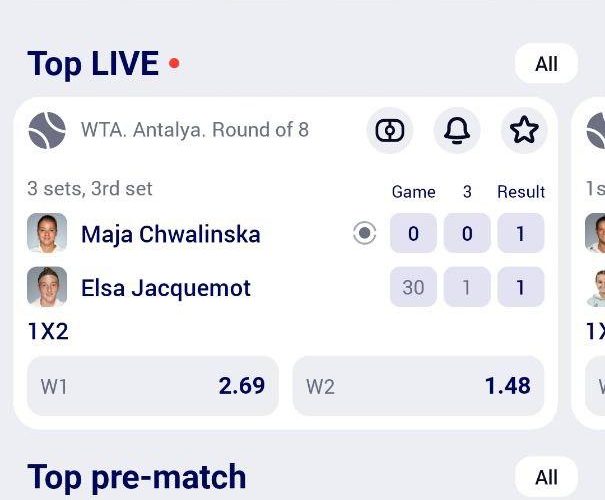605x500 pixels.
Task: Click the red live indicator dot
Action: click(174, 64)
